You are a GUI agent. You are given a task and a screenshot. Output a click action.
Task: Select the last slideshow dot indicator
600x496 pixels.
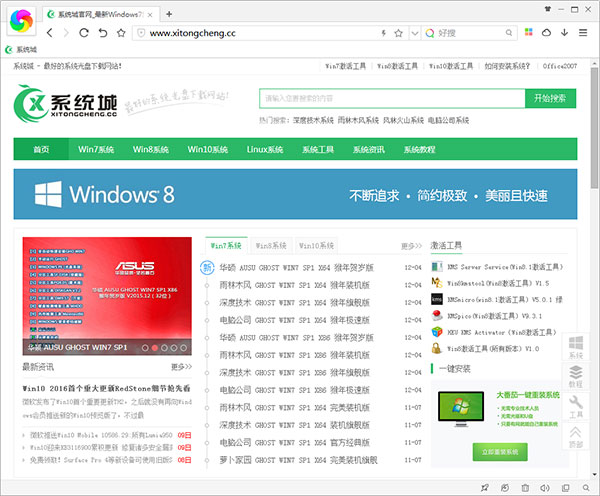click(x=184, y=348)
